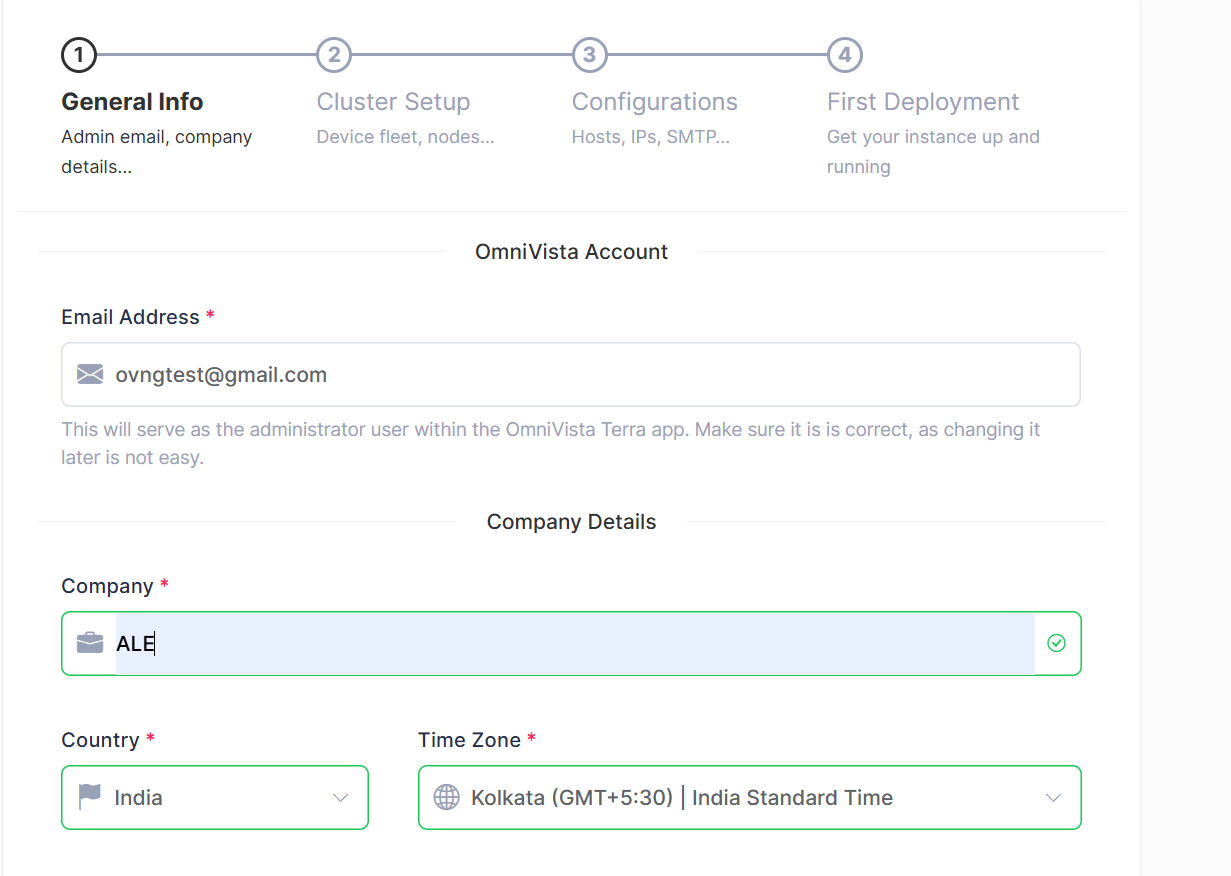1231x876 pixels.
Task: Click the step 1 circle for General Info
Action: coord(79,55)
